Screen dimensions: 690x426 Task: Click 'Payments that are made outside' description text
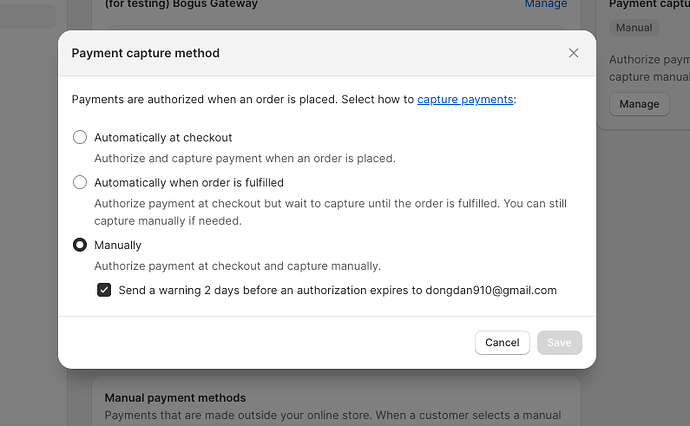pyautogui.click(x=330, y=416)
